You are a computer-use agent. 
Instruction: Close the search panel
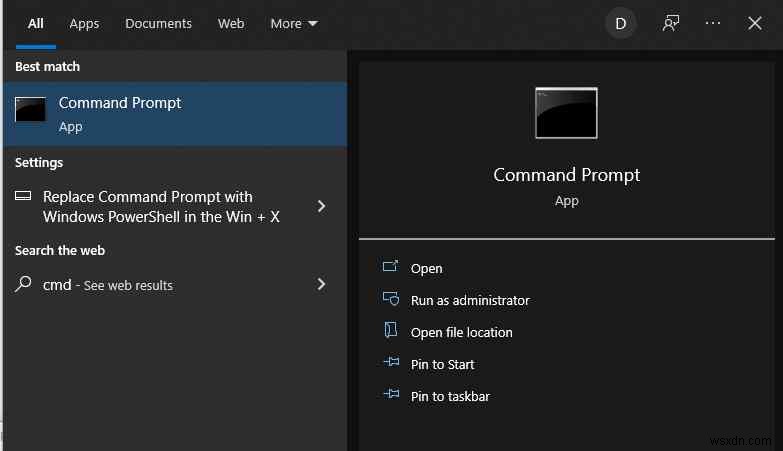(755, 23)
